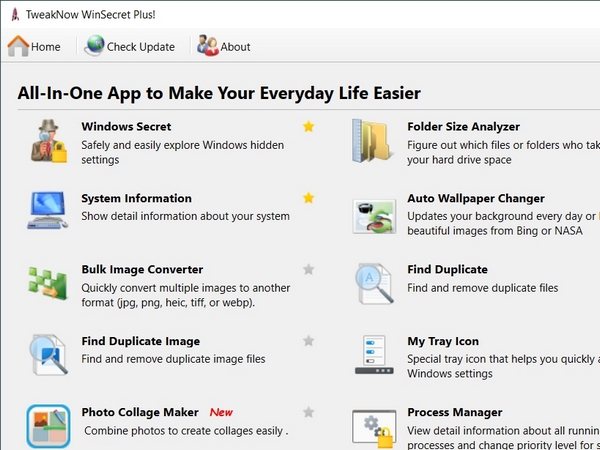Select the Check Update toolbar label
Viewport: 600px width, 450px height.
click(x=140, y=47)
